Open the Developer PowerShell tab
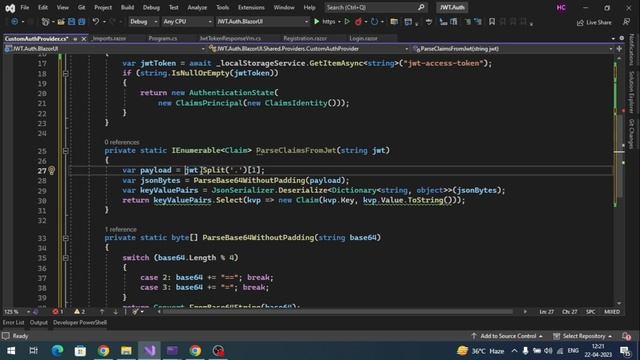Screen dimensions: 640x360 pos(80,322)
